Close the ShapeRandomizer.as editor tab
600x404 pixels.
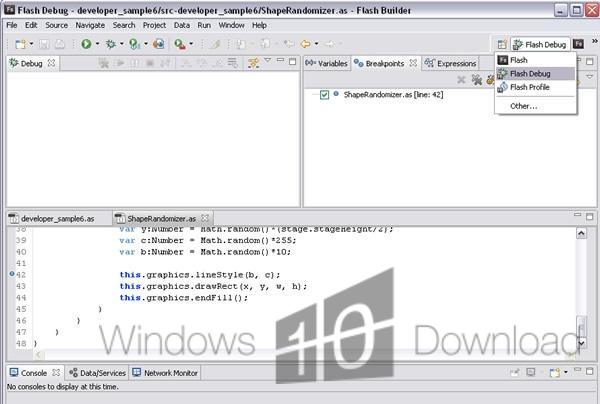(x=205, y=218)
